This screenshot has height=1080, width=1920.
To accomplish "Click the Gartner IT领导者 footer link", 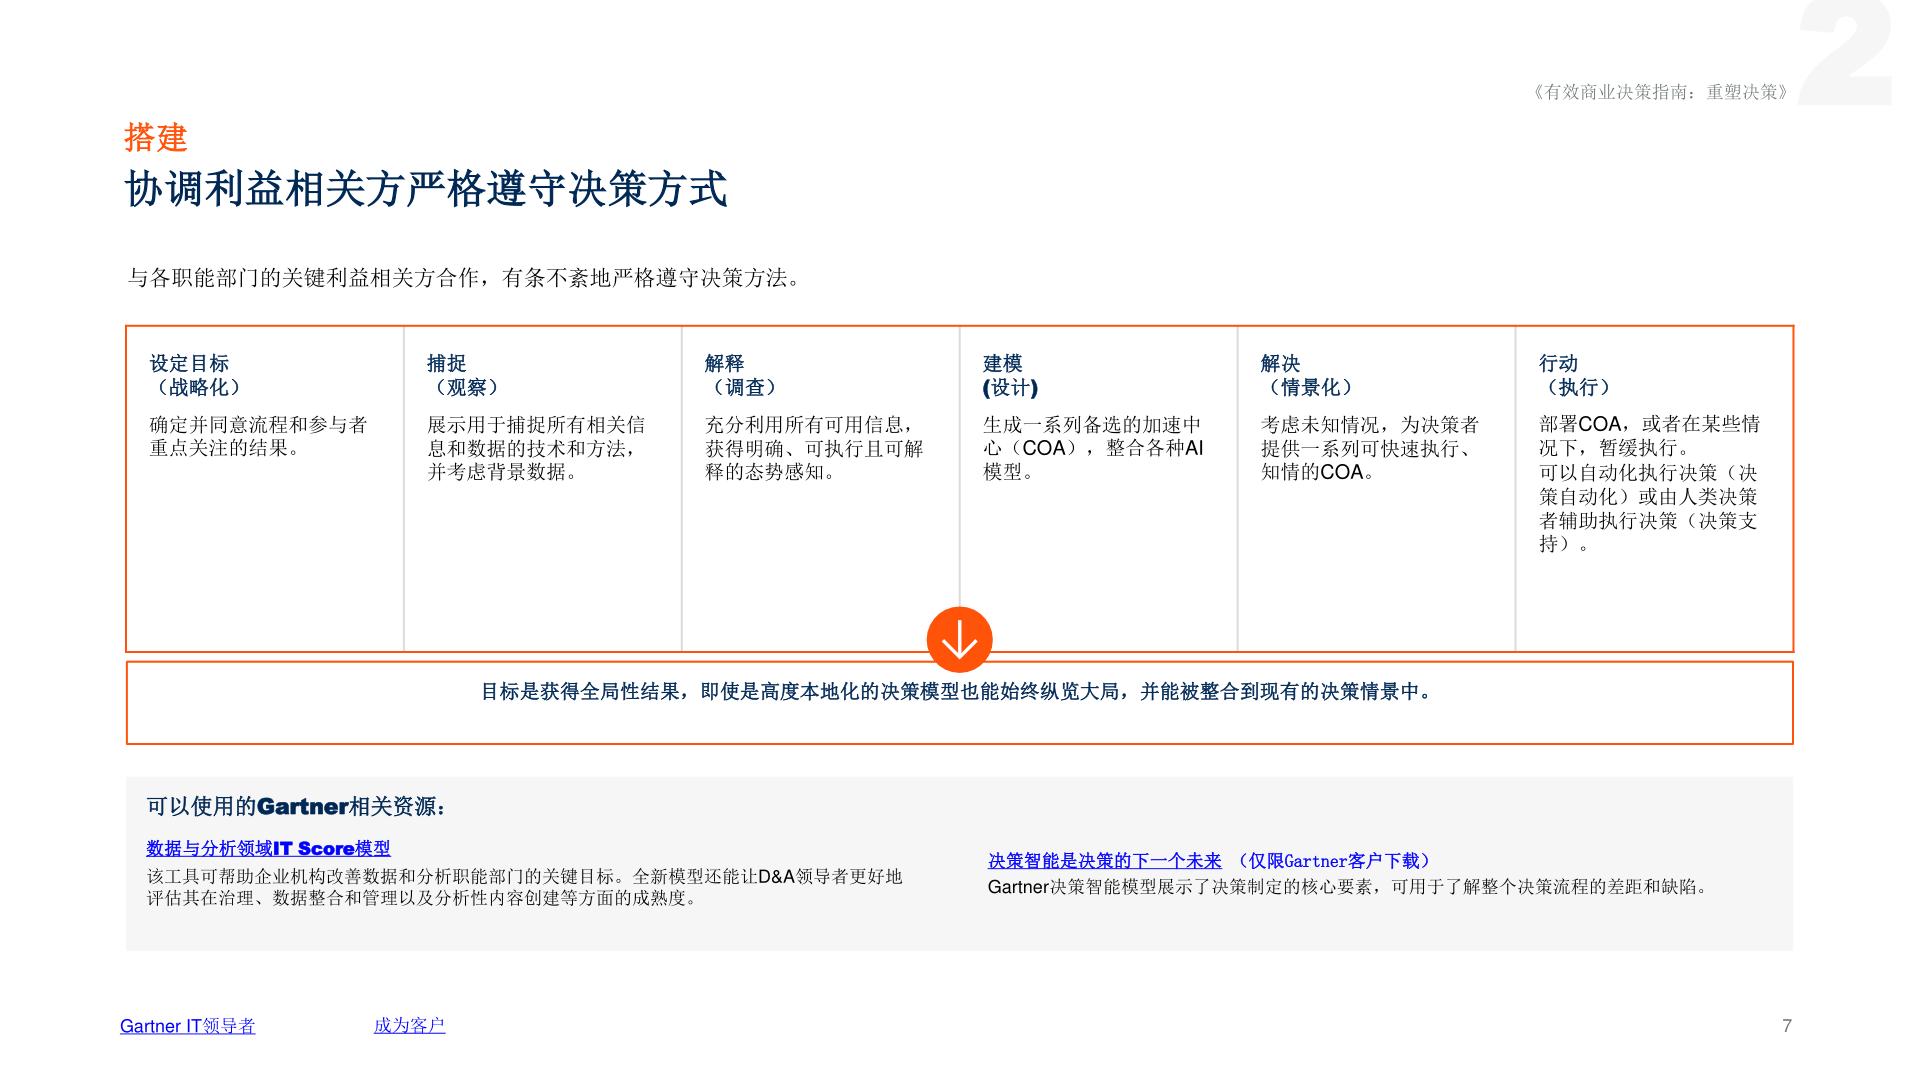I will (187, 1026).
